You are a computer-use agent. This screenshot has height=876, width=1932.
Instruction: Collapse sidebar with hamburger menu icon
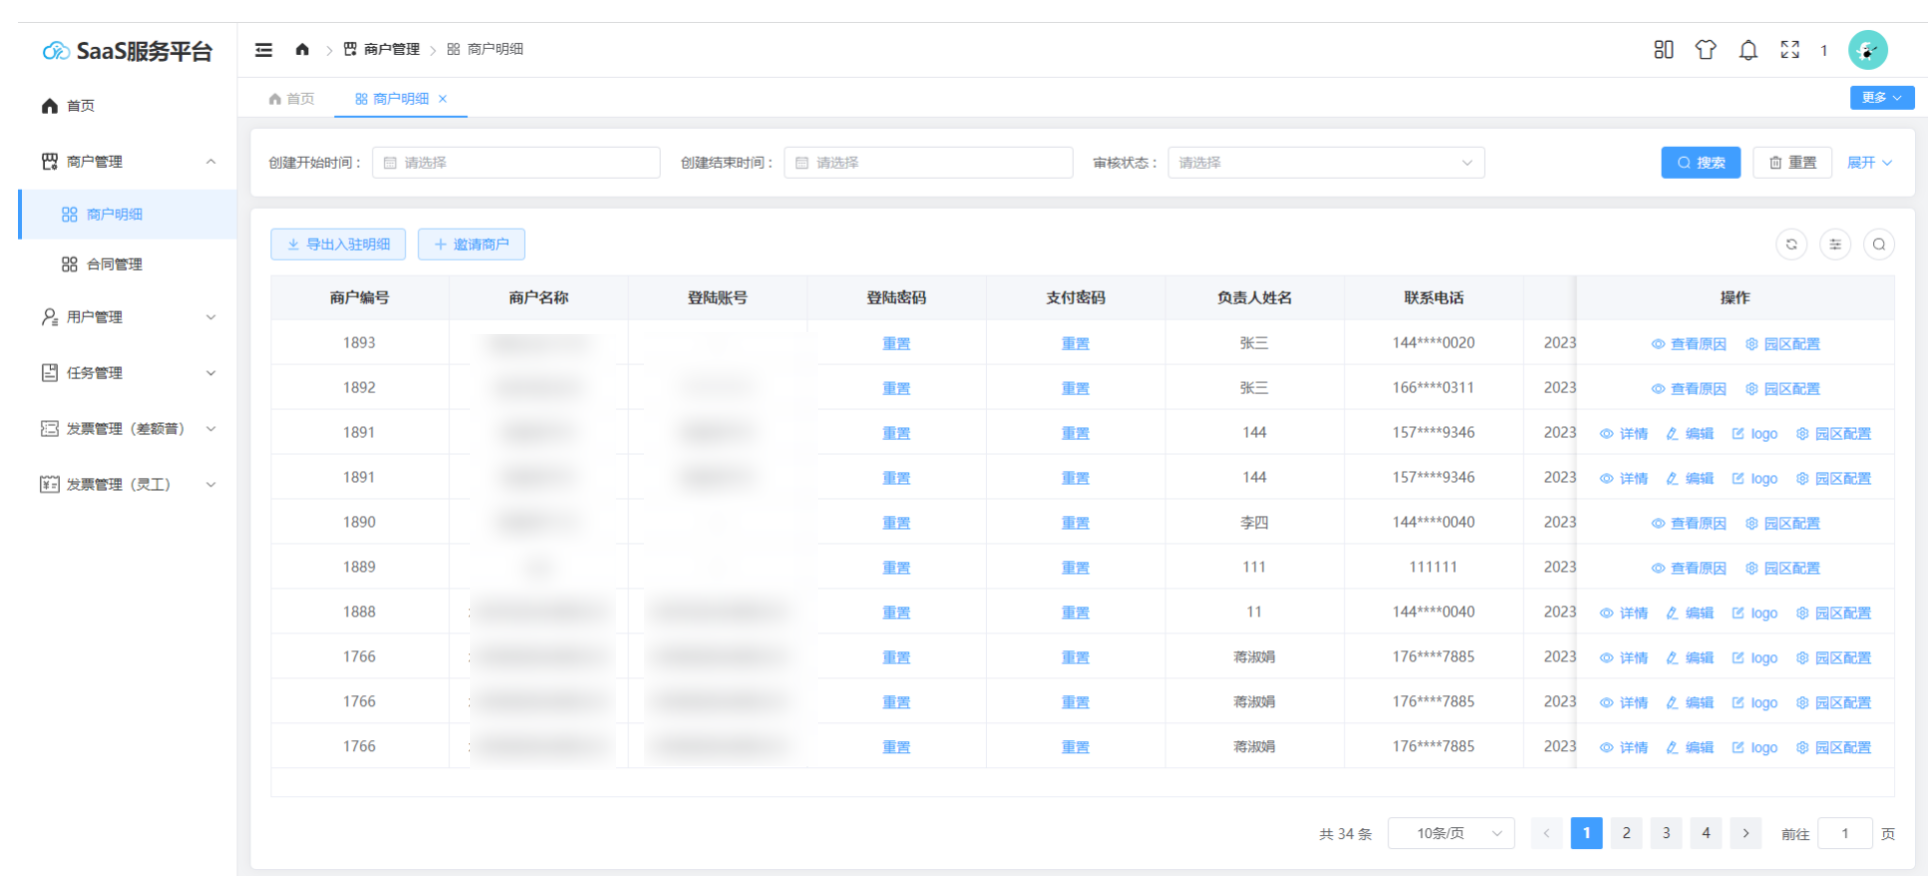(264, 50)
